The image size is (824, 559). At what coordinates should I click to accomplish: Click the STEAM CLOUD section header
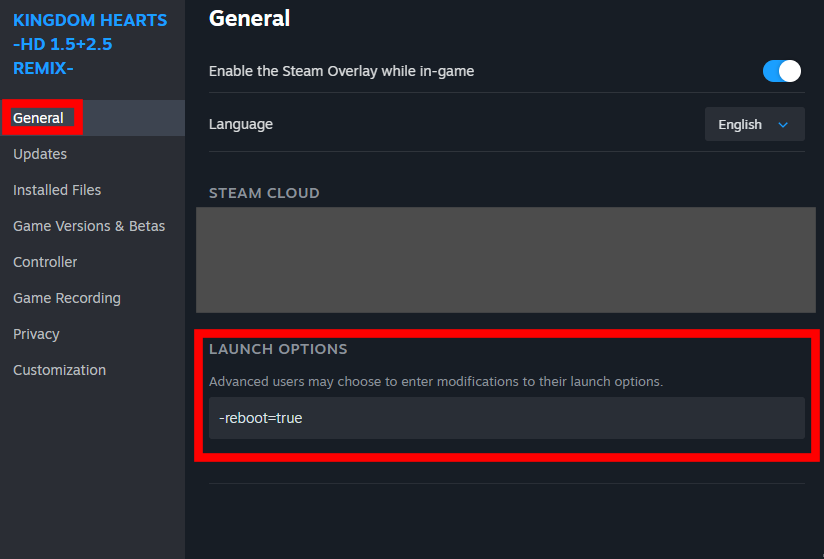point(264,193)
